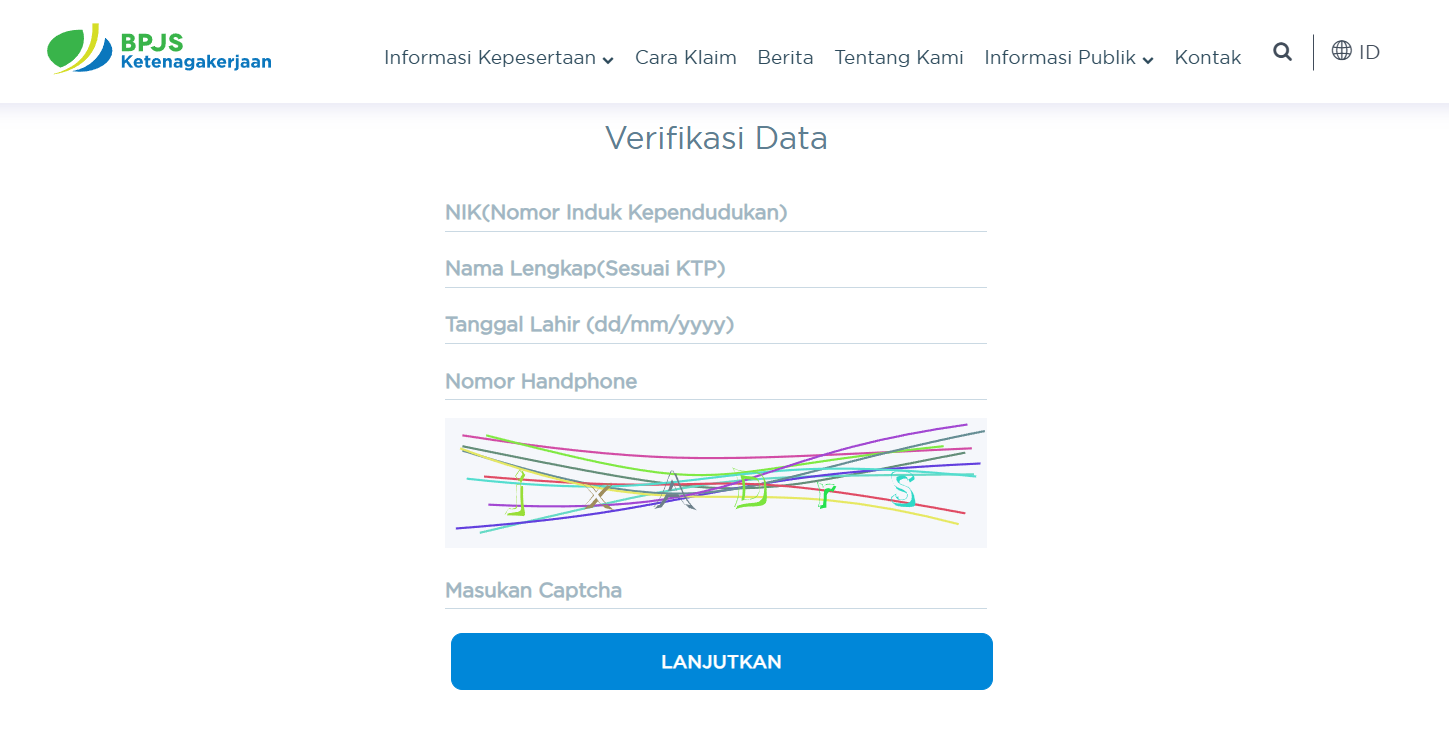
Task: Click the globe language icon
Action: [1341, 51]
